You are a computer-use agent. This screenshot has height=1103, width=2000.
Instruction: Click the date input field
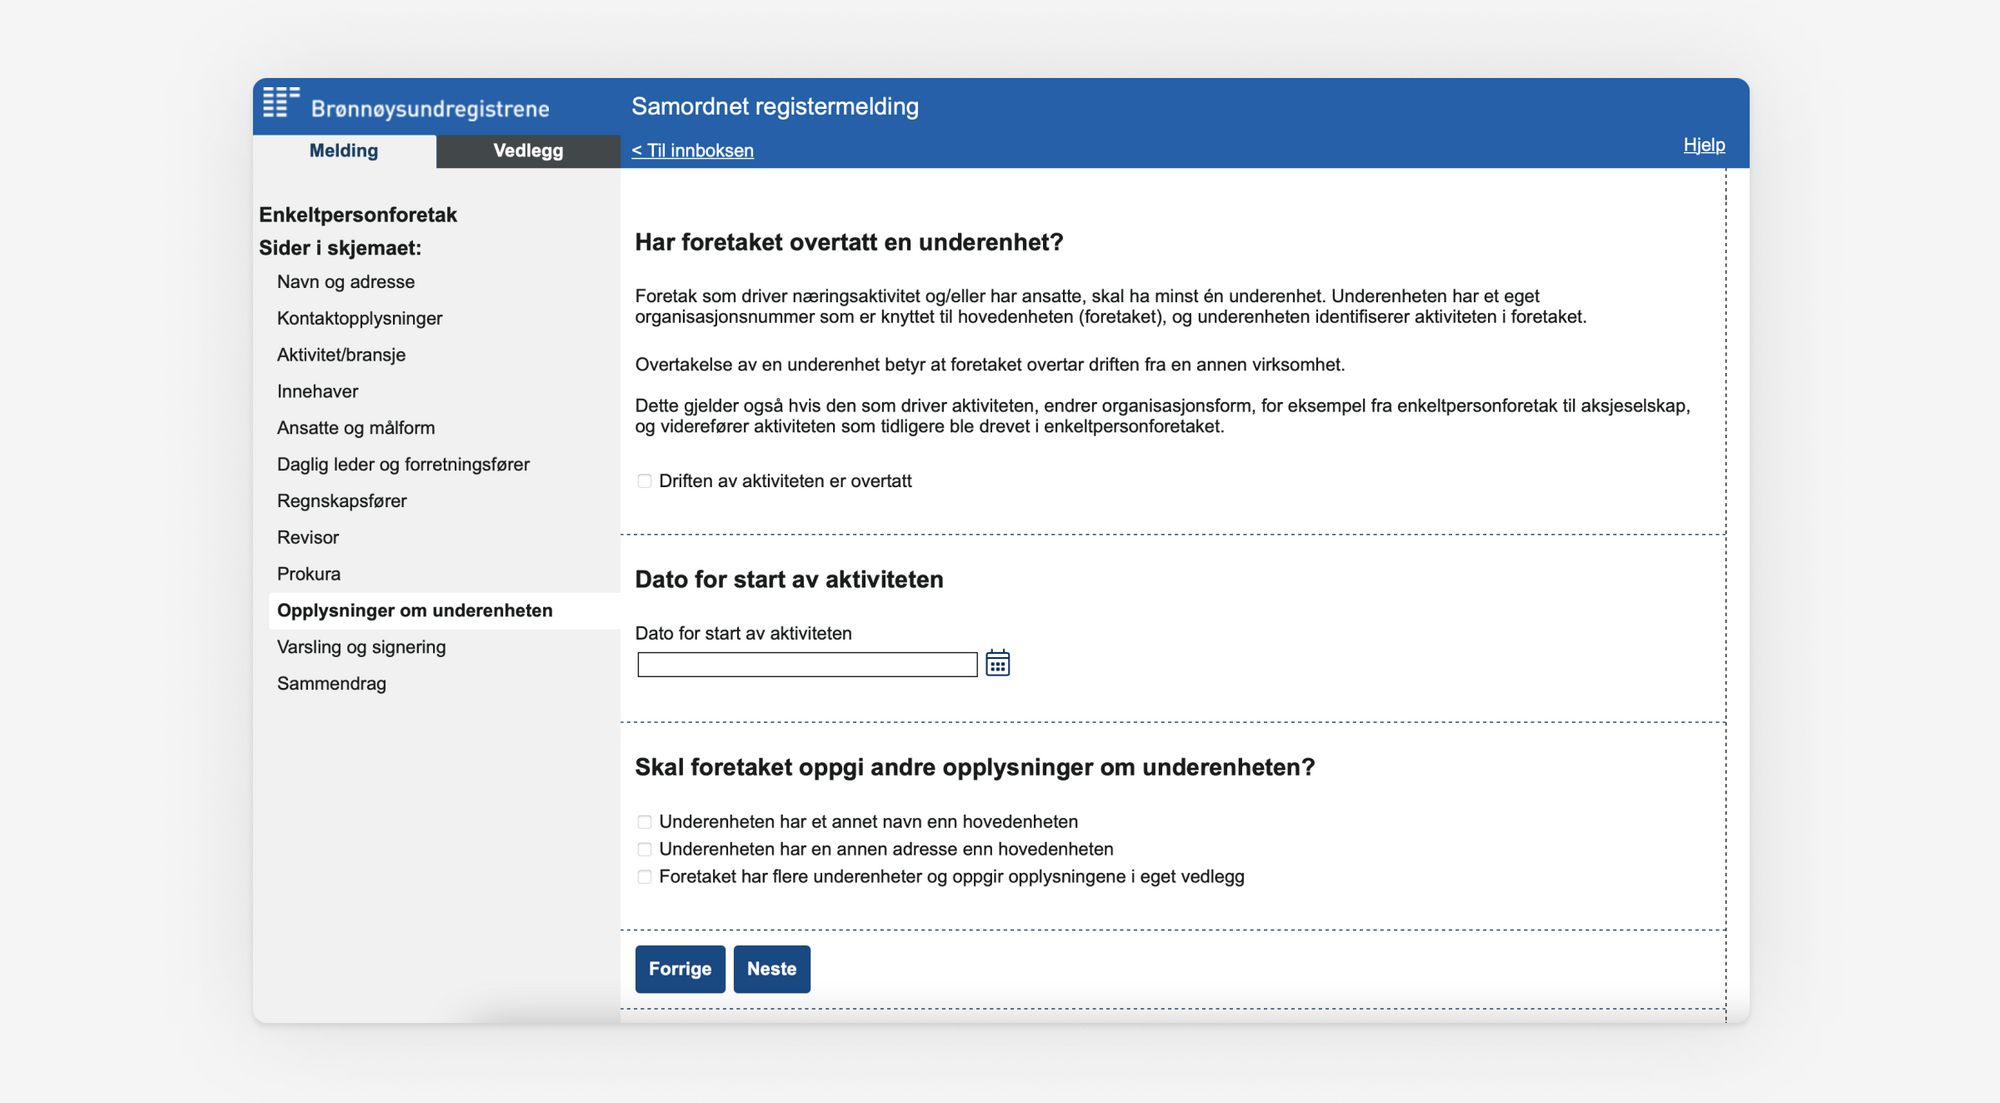click(x=806, y=663)
